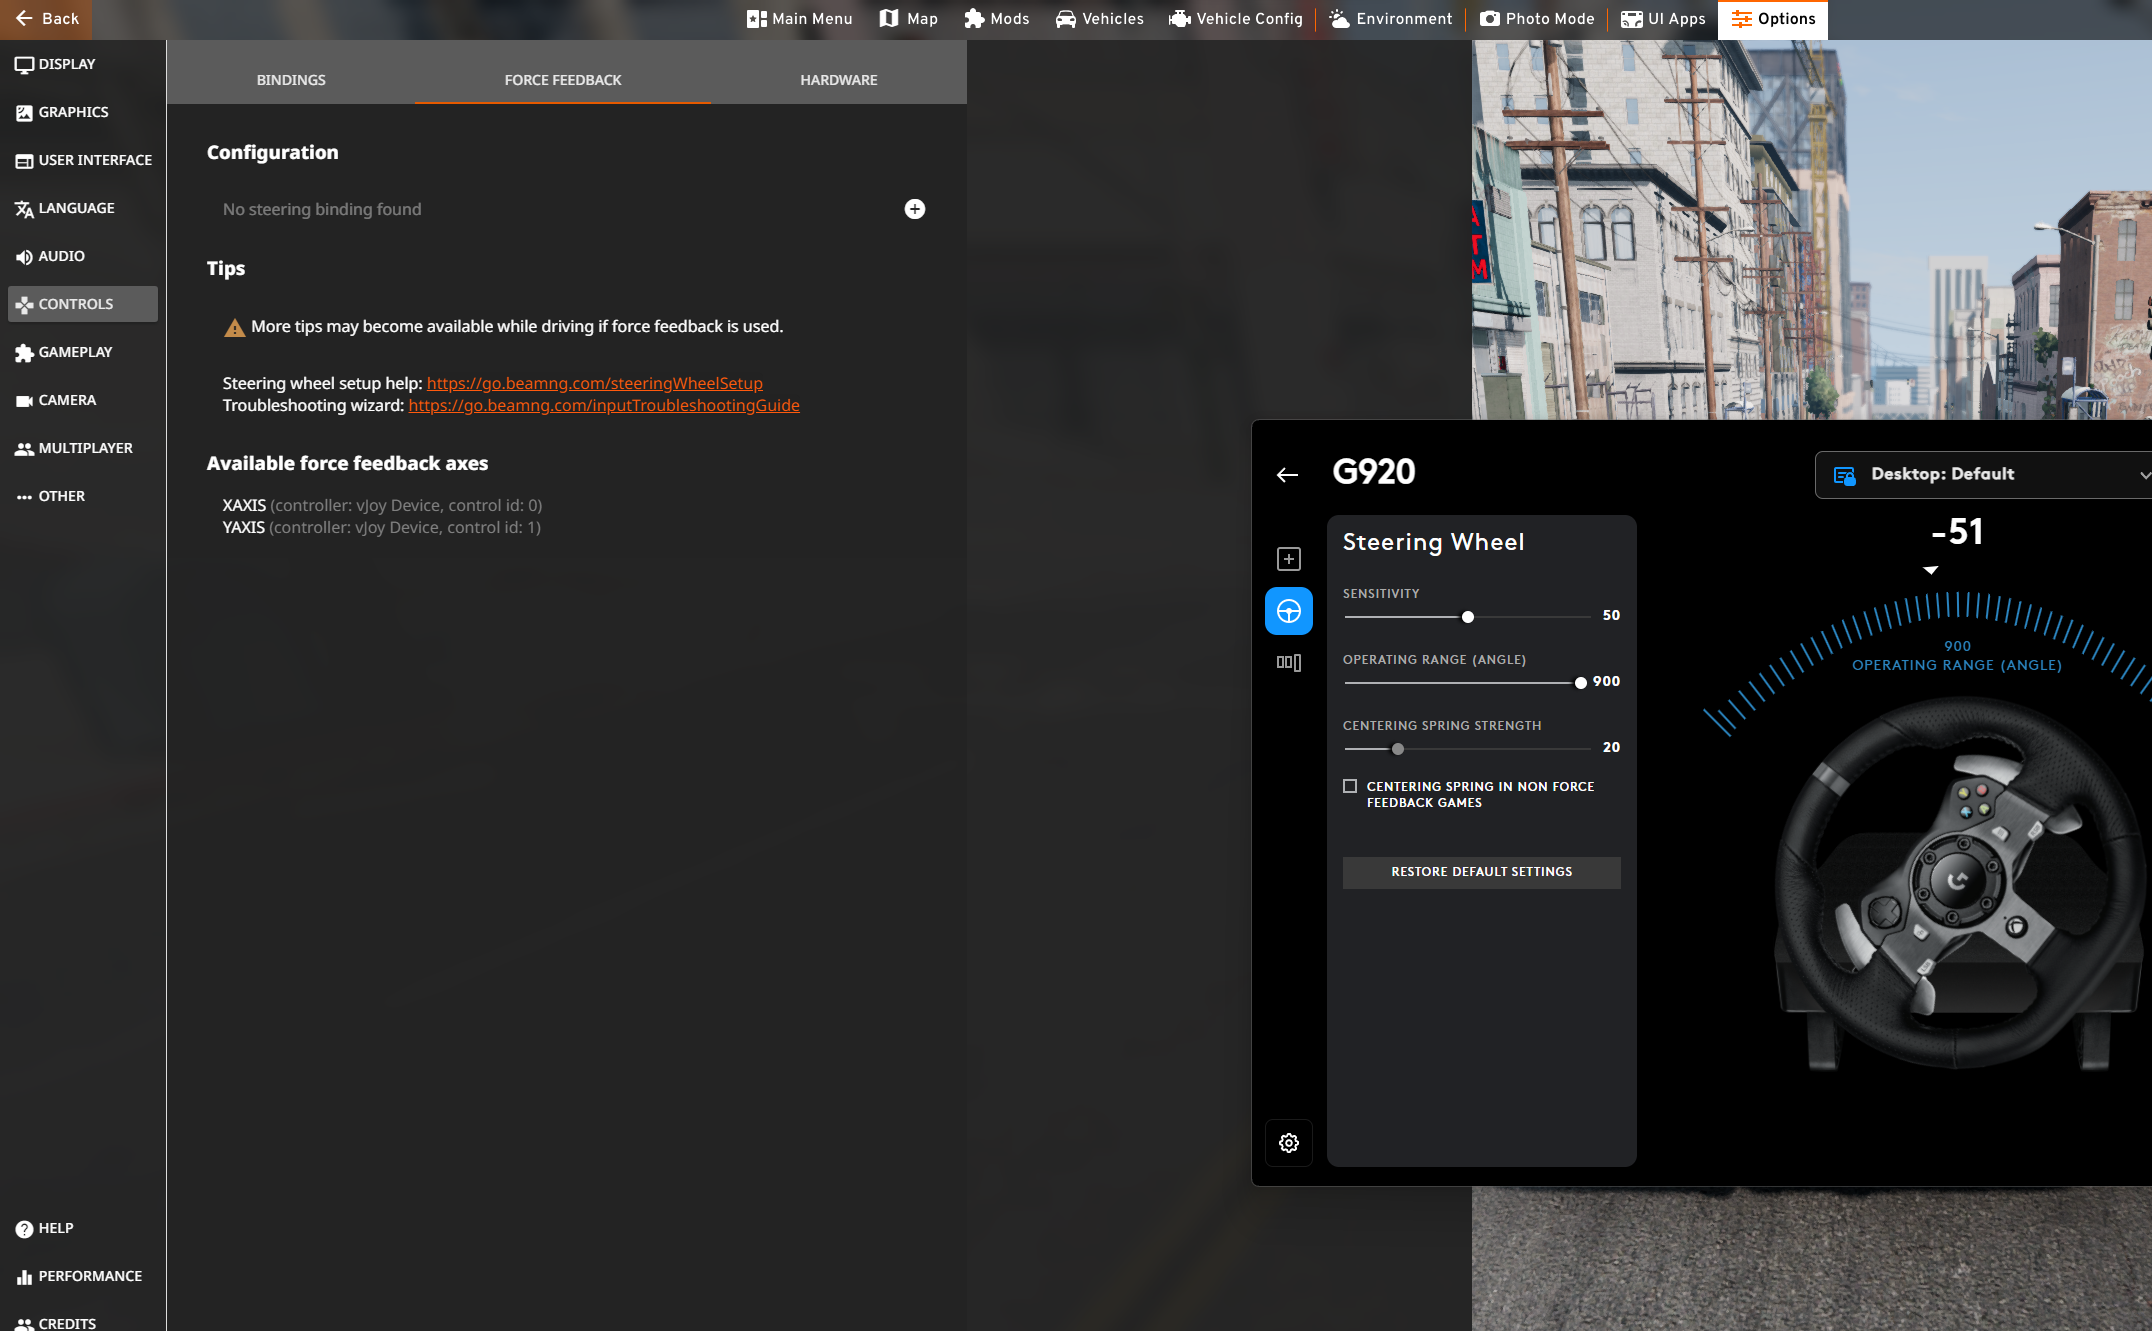The height and width of the screenshot is (1331, 2152).
Task: Click the plus icon to add a steering binding
Action: (x=914, y=209)
